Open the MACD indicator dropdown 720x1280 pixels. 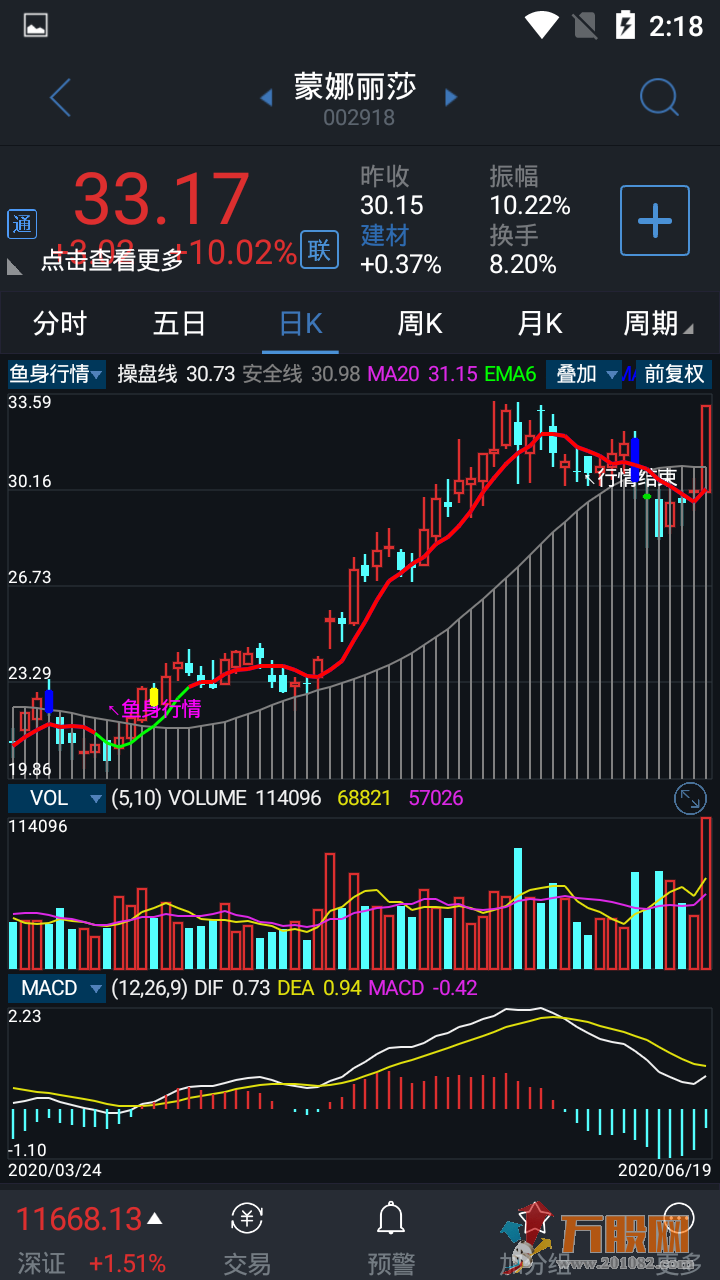57,988
